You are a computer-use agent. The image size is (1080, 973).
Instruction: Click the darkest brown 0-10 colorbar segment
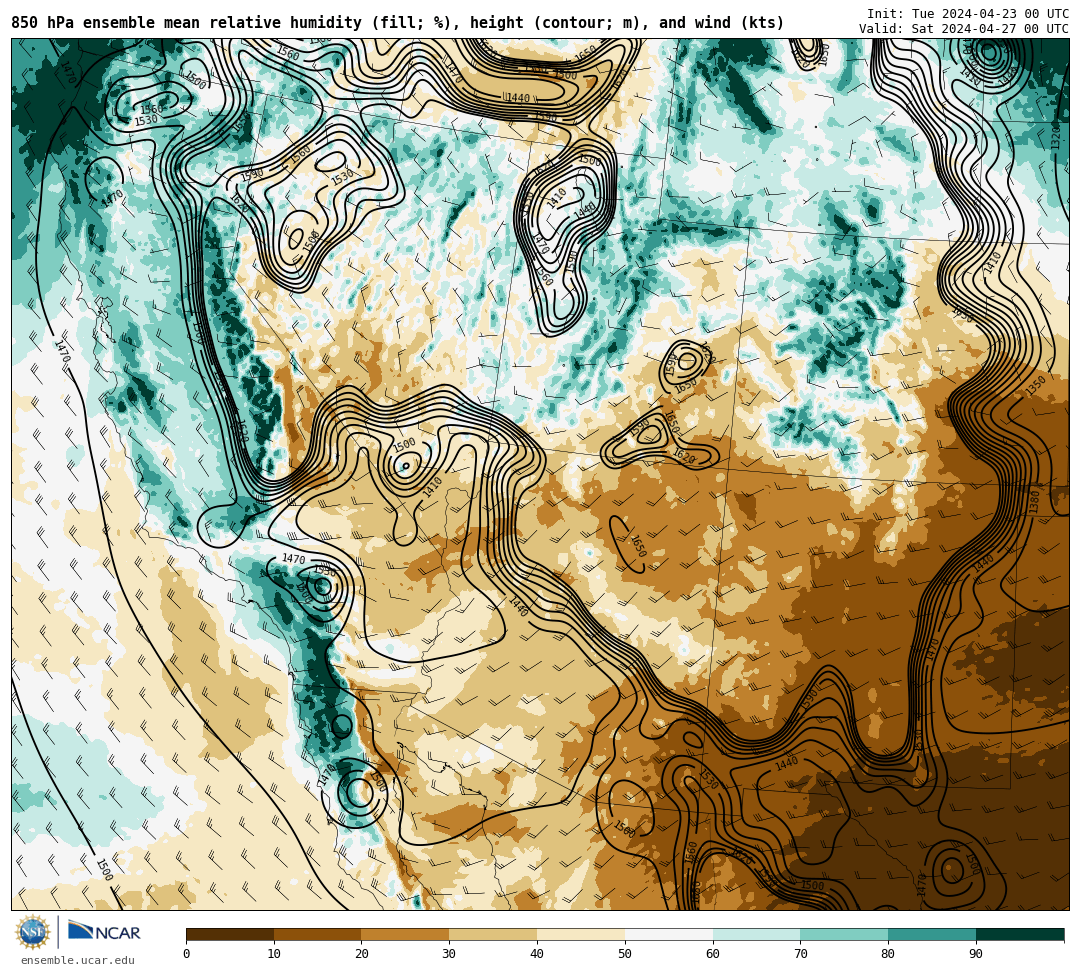point(230,934)
